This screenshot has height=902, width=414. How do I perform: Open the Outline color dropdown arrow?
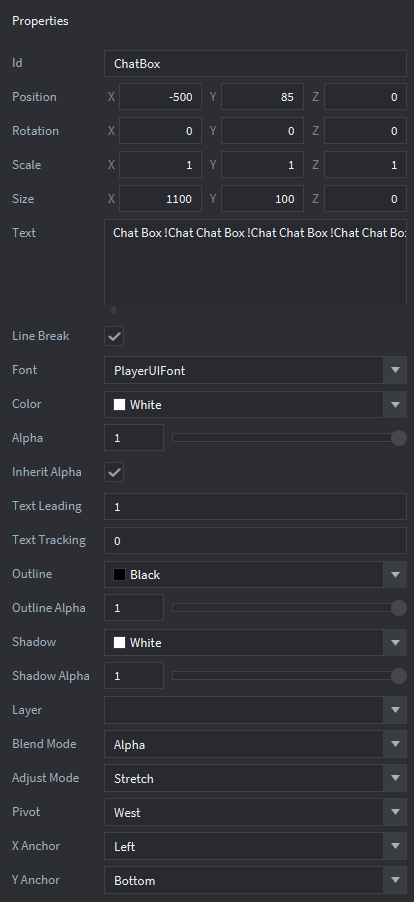click(x=395, y=574)
